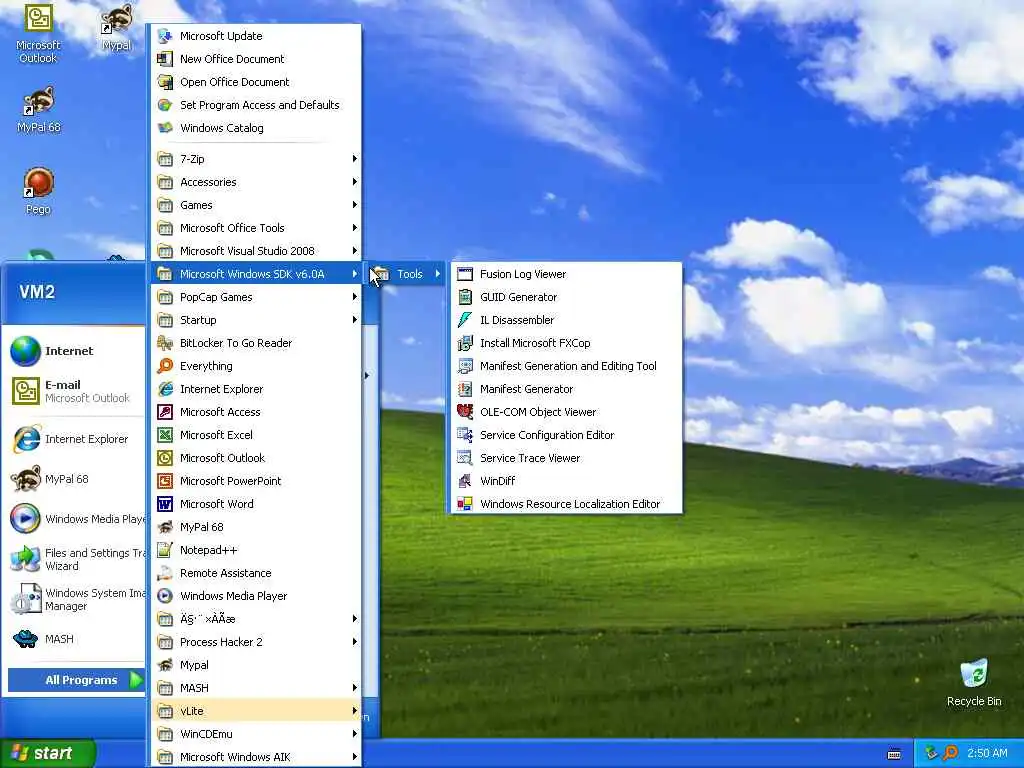Expand Process Hacker 2 submenu arrow

click(x=355, y=642)
